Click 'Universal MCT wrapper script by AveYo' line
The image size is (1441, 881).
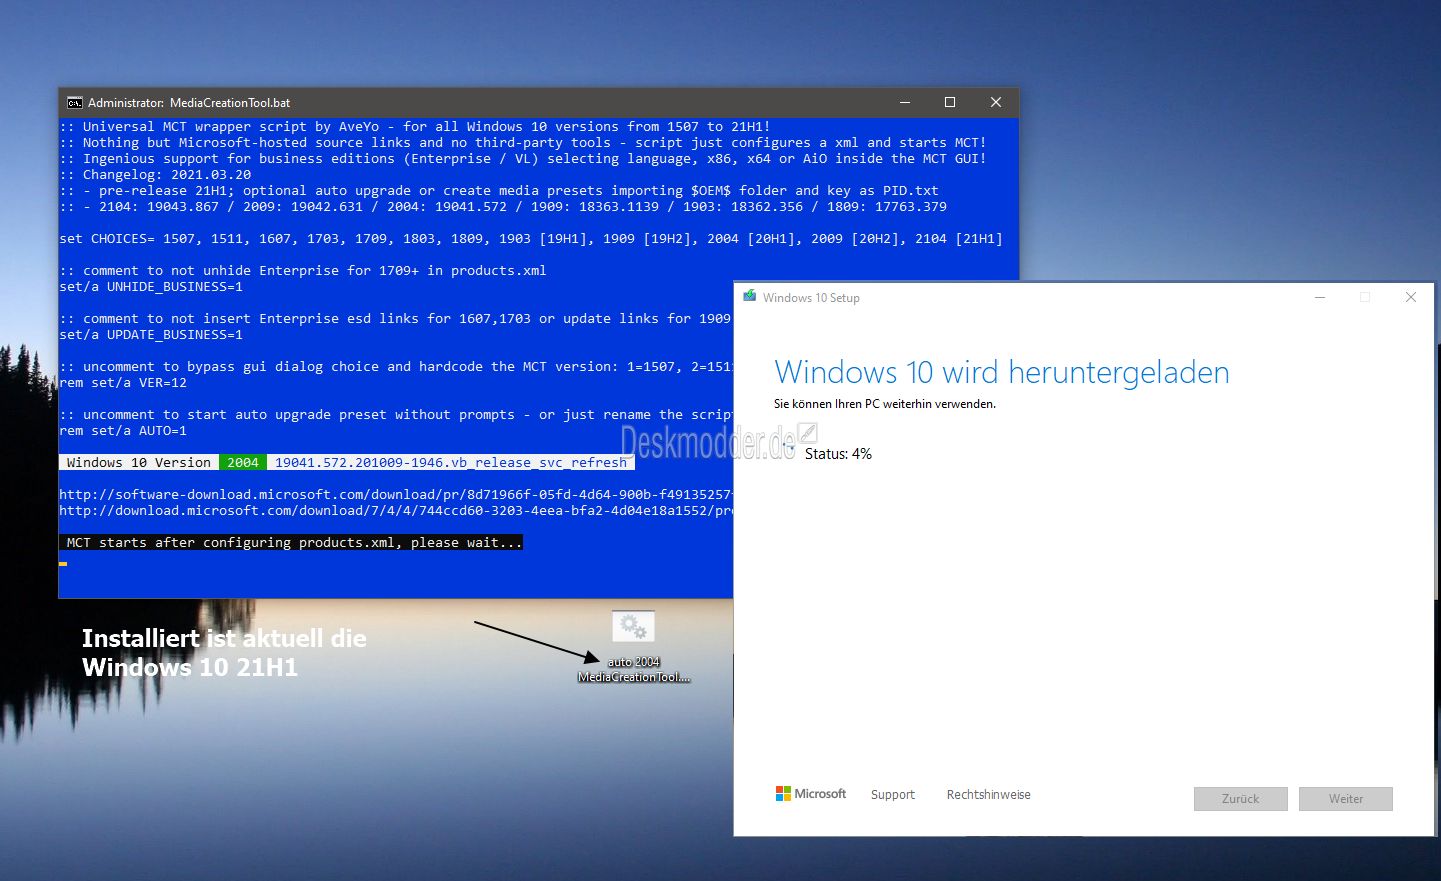click(x=415, y=126)
